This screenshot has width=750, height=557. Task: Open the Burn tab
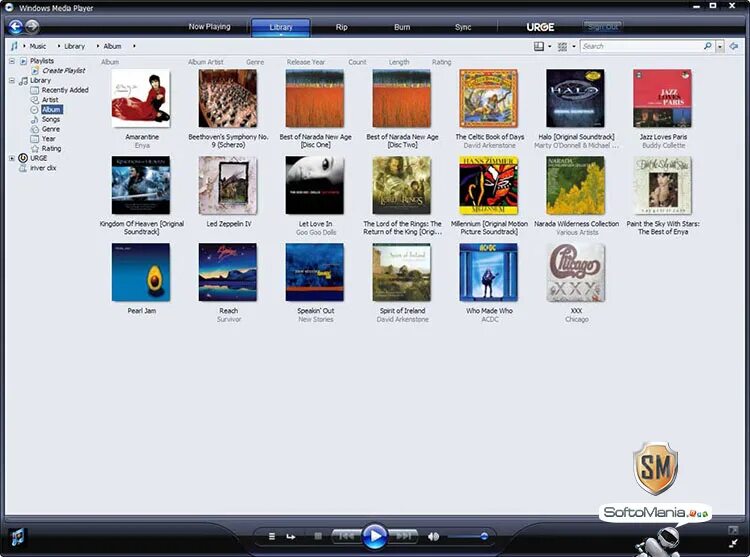(x=402, y=27)
